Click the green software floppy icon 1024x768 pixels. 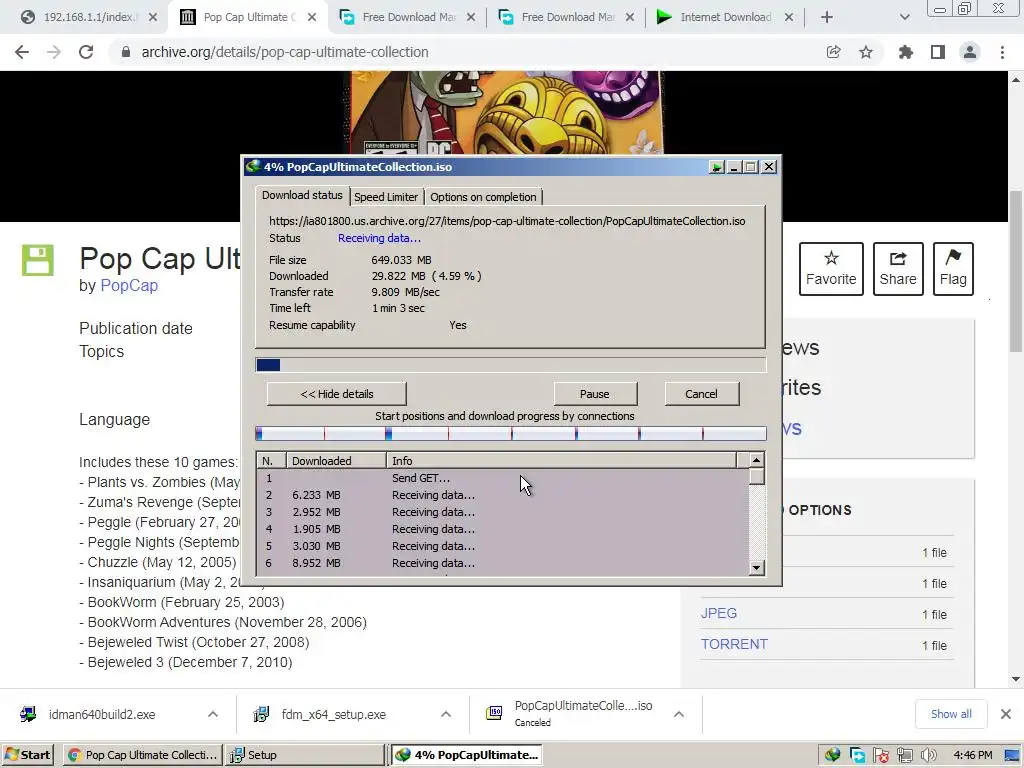click(x=38, y=260)
